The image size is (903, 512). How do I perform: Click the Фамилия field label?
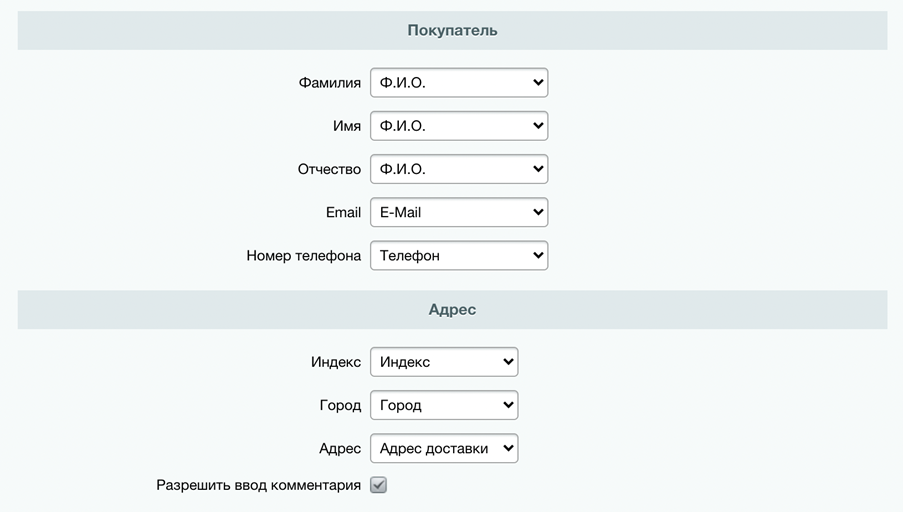329,83
